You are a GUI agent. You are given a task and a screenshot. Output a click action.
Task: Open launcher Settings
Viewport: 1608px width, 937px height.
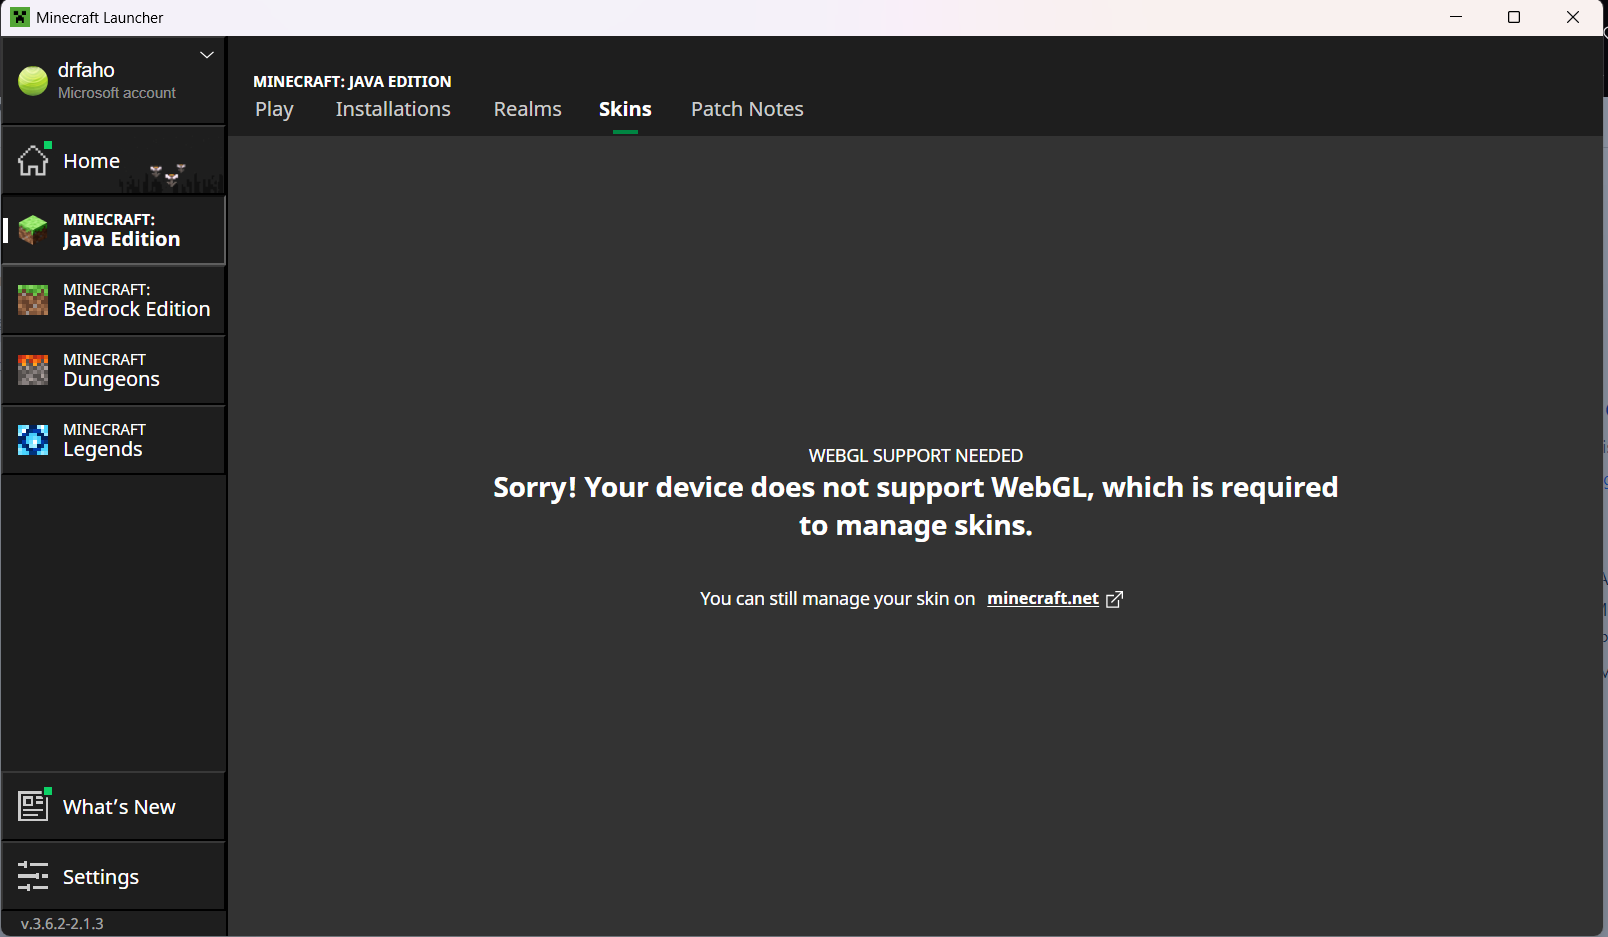tap(114, 876)
